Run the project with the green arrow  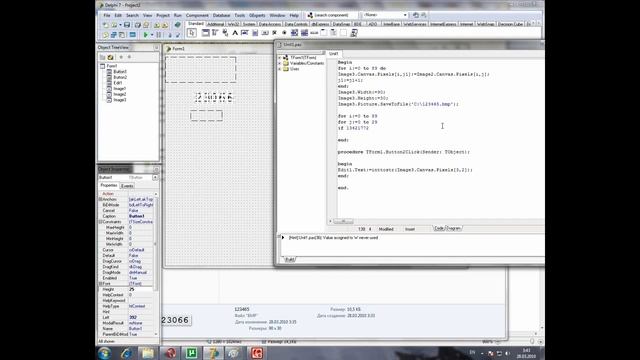(145, 36)
